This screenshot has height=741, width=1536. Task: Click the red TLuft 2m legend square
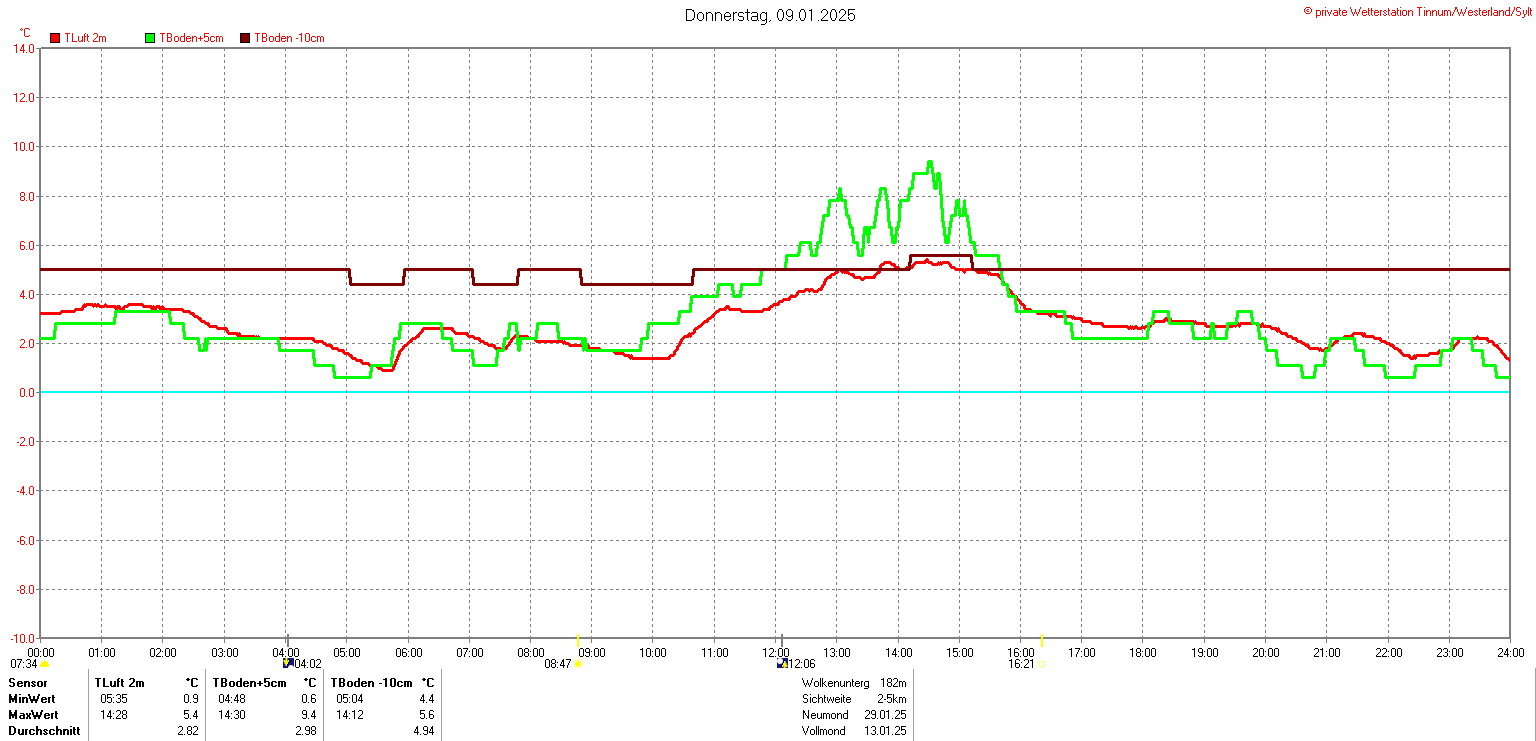coord(56,38)
